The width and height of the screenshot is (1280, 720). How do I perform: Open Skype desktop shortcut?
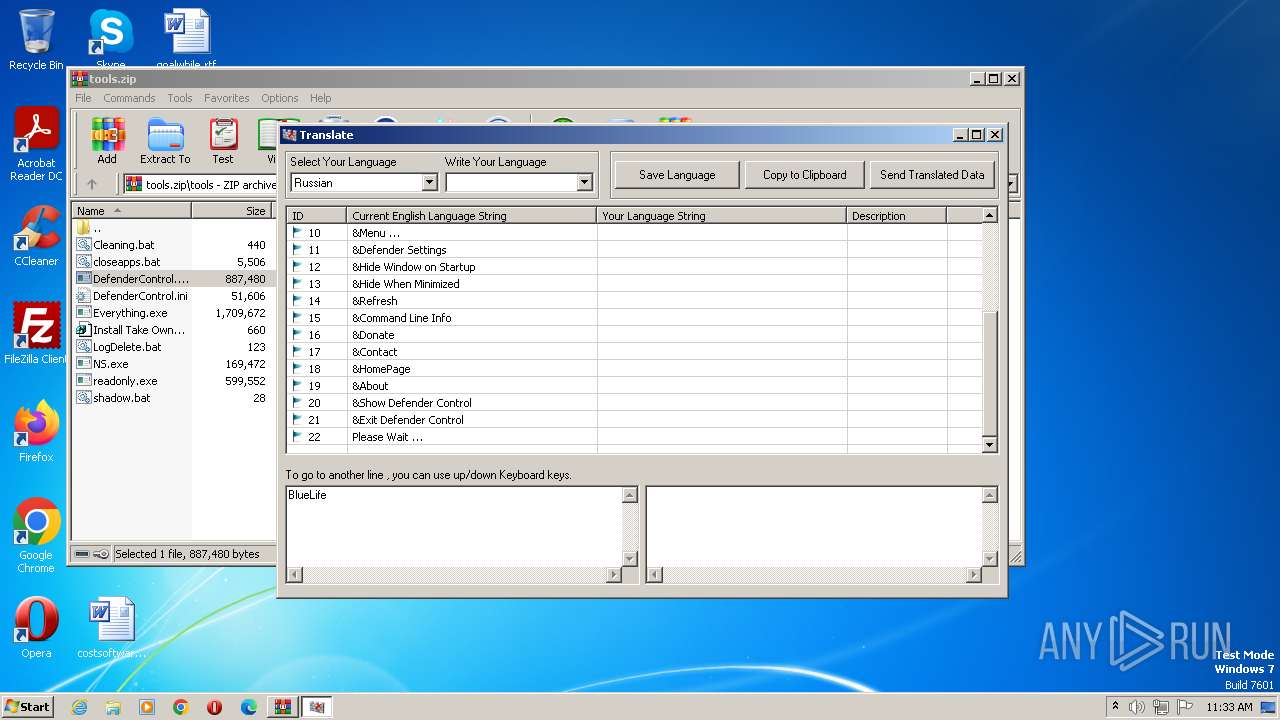[110, 40]
